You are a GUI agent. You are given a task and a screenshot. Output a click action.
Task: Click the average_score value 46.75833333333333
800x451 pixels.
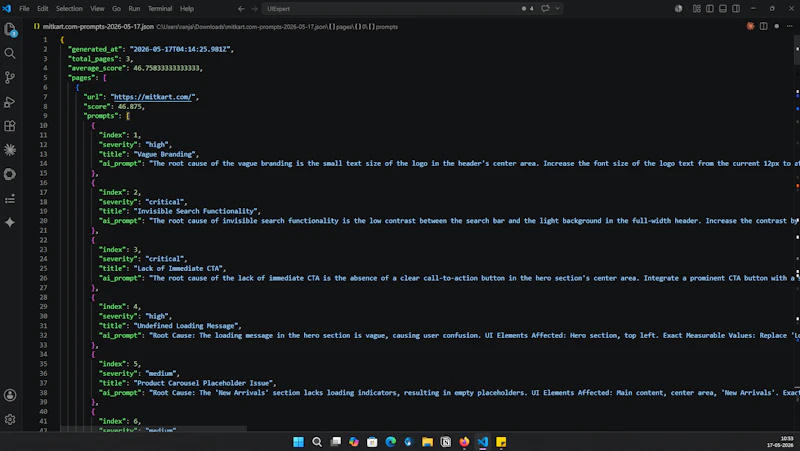click(x=166, y=68)
